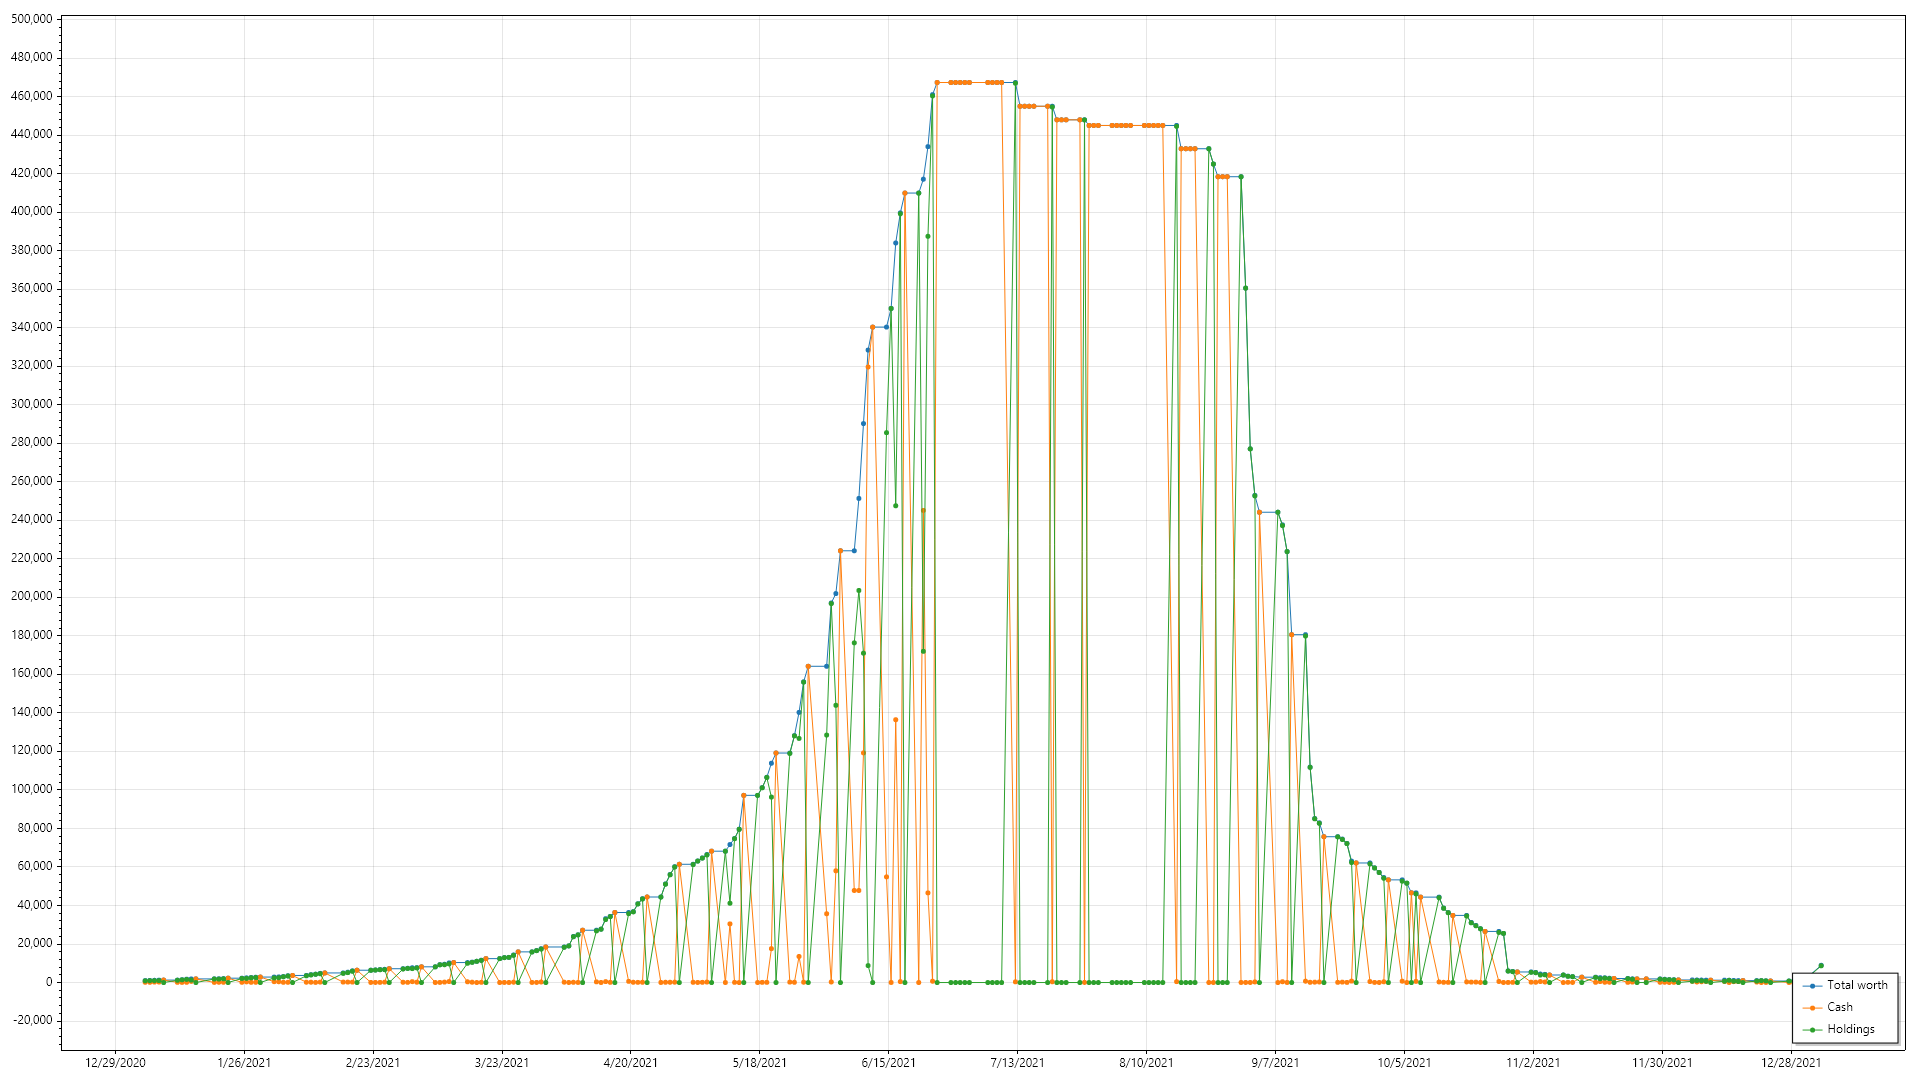Viewport: 1920px width, 1080px height.
Task: Click the 12/29/2020 x-axis date label
Action: [x=115, y=1063]
